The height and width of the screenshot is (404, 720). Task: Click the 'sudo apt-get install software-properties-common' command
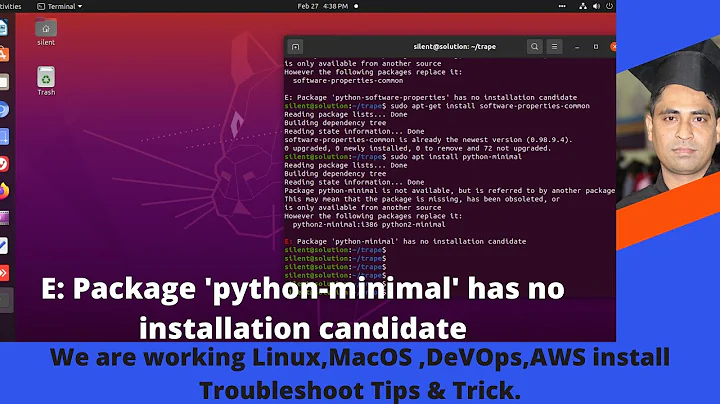pos(490,106)
